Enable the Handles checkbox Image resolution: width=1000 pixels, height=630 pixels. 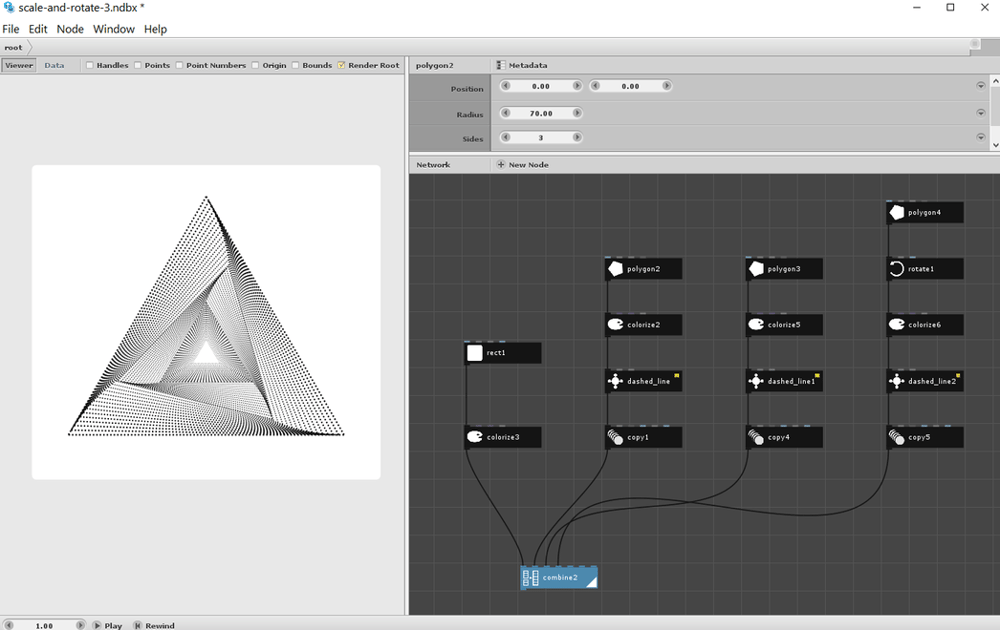click(x=90, y=65)
